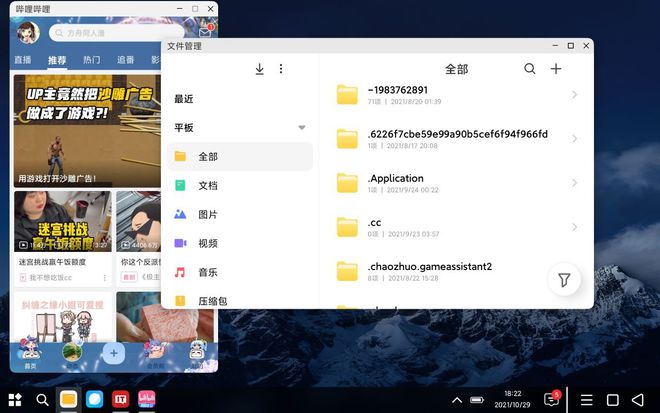Screen dimensions: 660x413
Task: Open the .chaozhuo.gameassistant2 folder
Action: click(x=457, y=272)
